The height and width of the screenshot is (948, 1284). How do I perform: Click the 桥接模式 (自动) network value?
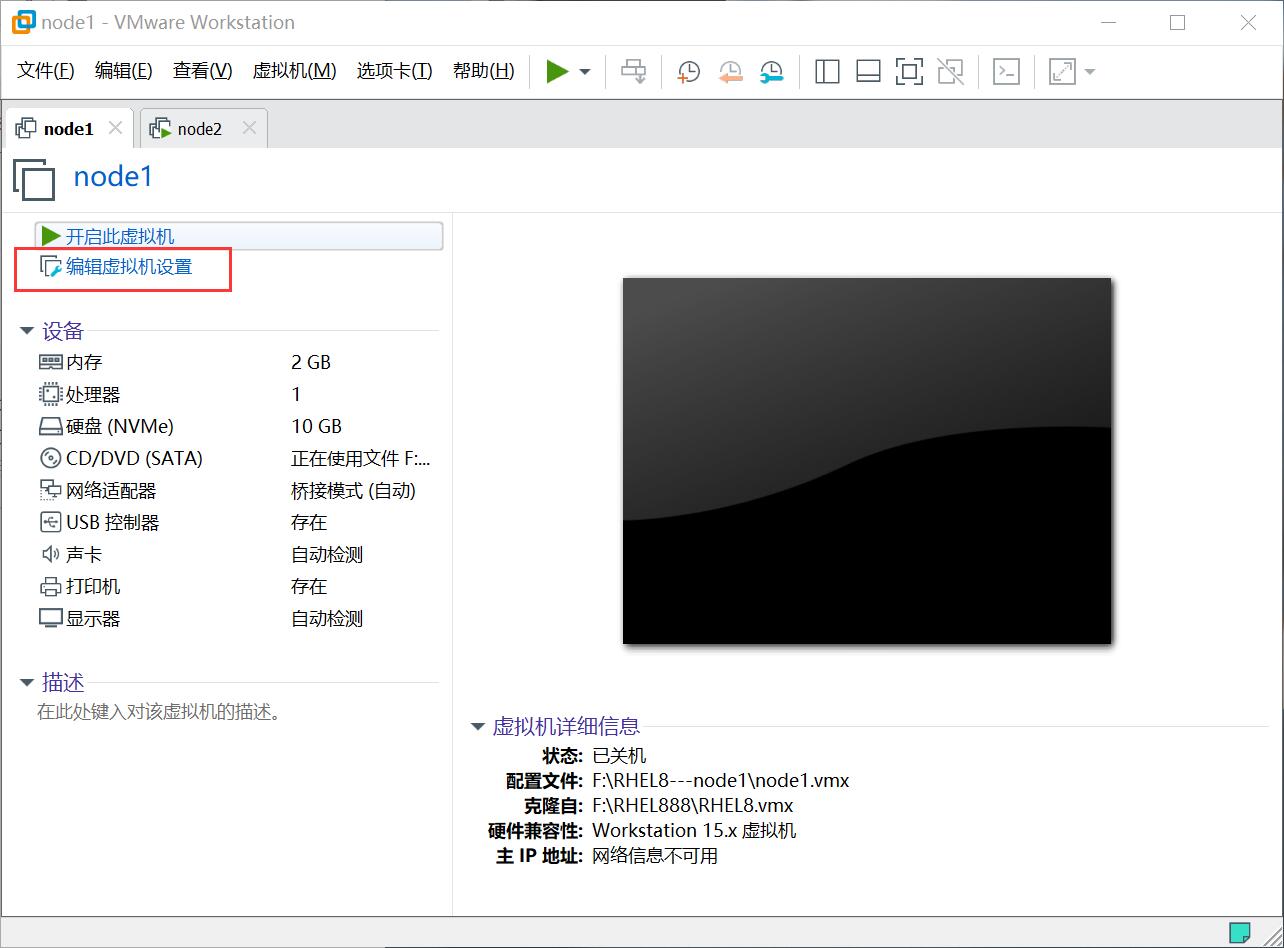[353, 490]
